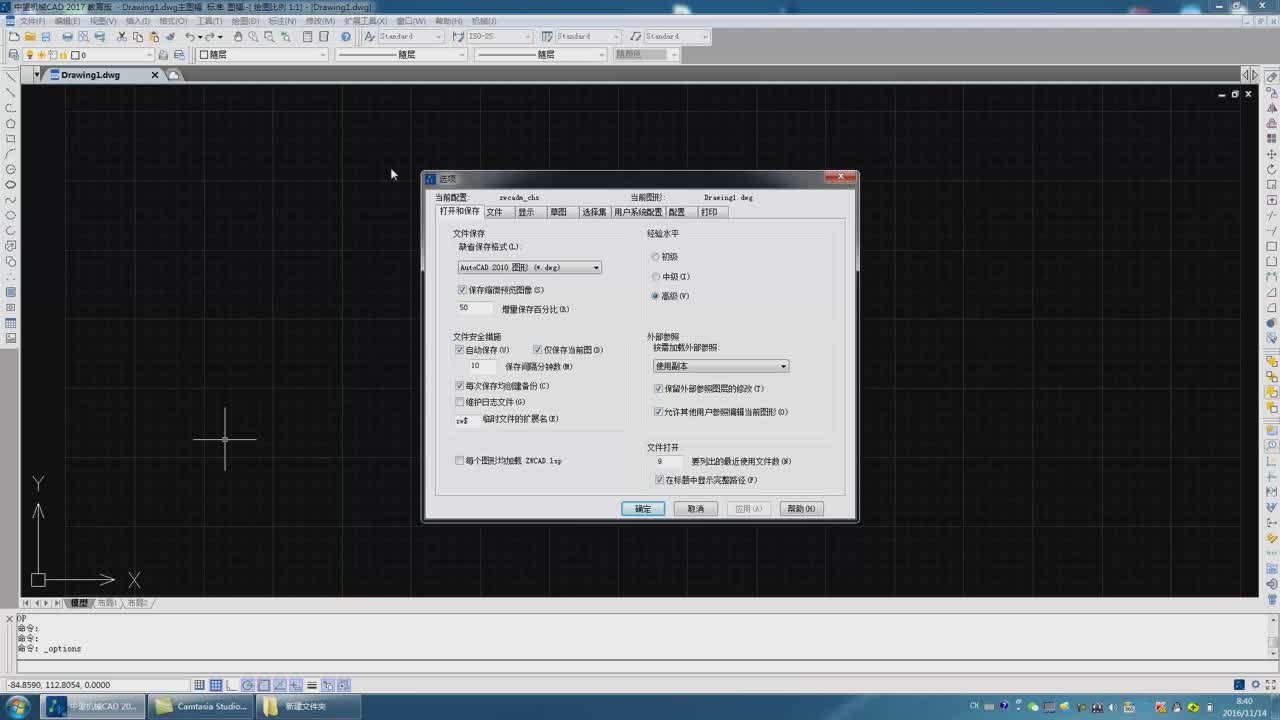Image resolution: width=1280 pixels, height=720 pixels.
Task: Enable 维护日志文件 checkbox
Action: (x=460, y=402)
